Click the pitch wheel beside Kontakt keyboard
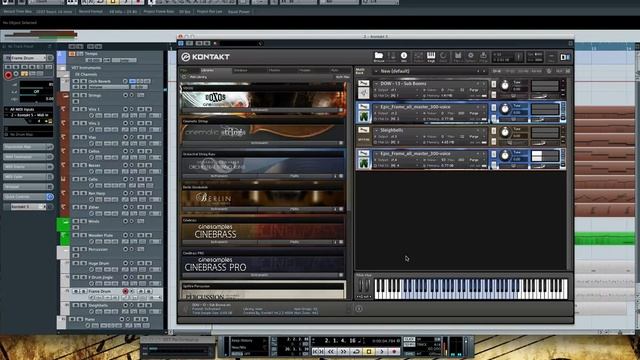Viewport: 640px width, 360px height. coord(361,286)
